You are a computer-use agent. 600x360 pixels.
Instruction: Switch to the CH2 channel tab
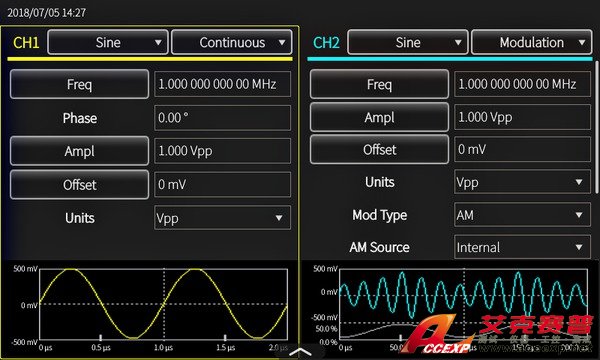(x=326, y=42)
